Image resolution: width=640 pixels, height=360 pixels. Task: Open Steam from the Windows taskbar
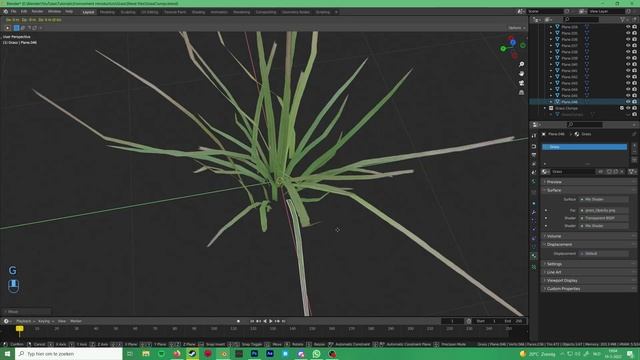pyautogui.click(x=192, y=353)
